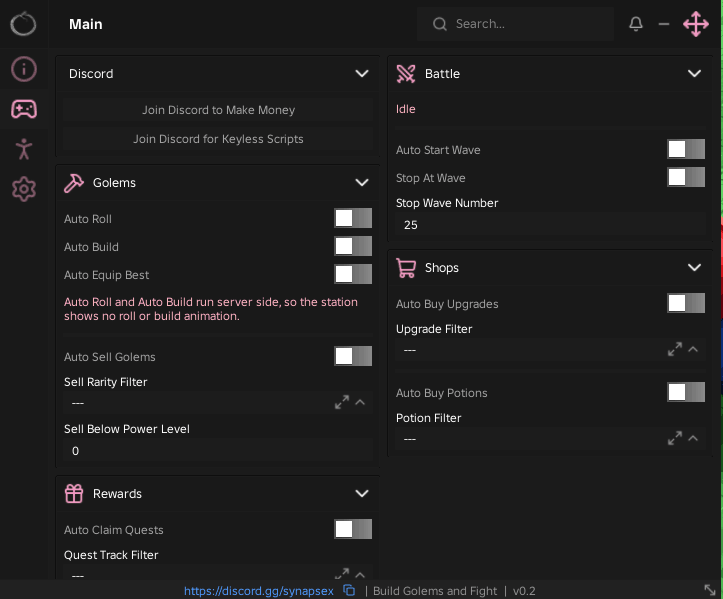
Task: Click the search magnifier icon
Action: click(x=440, y=24)
